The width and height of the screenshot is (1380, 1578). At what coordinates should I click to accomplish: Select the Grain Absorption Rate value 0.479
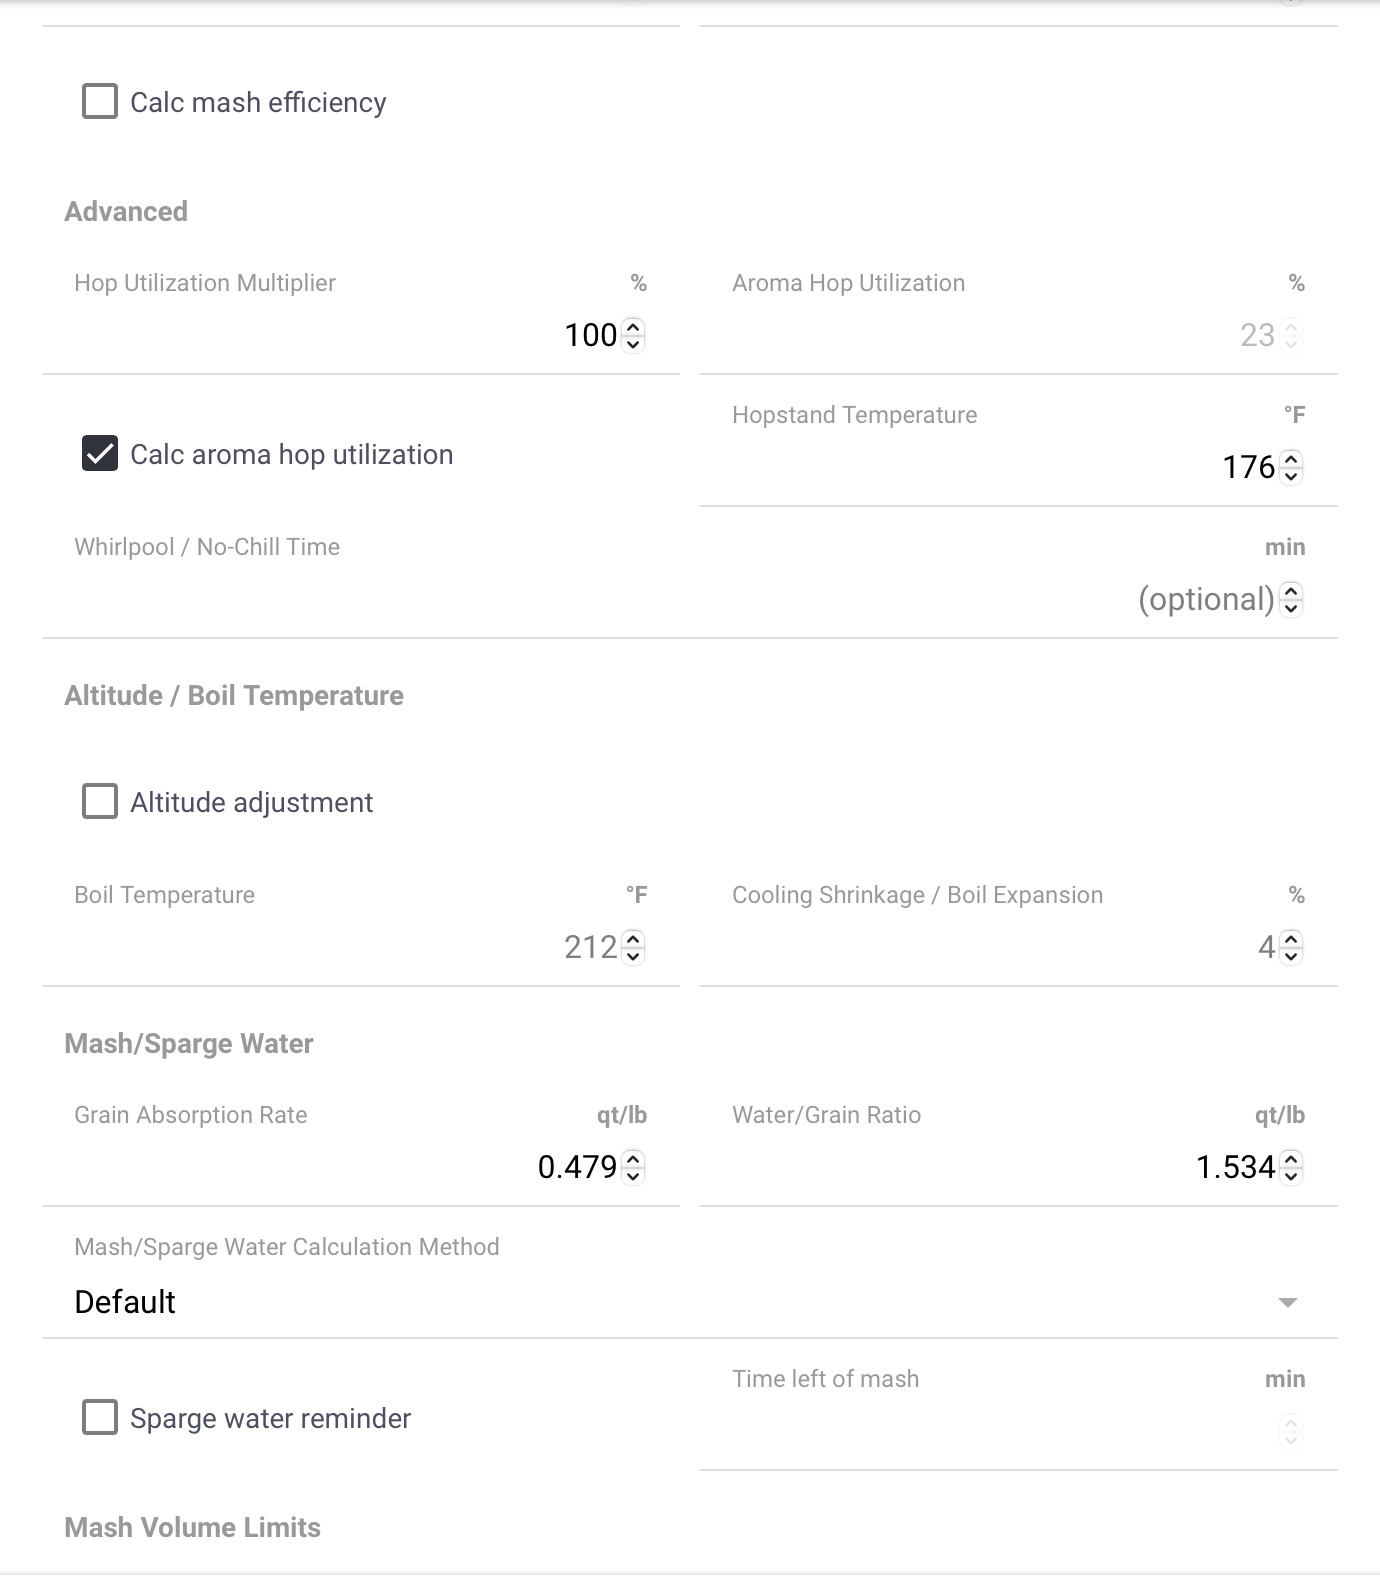tap(577, 1167)
